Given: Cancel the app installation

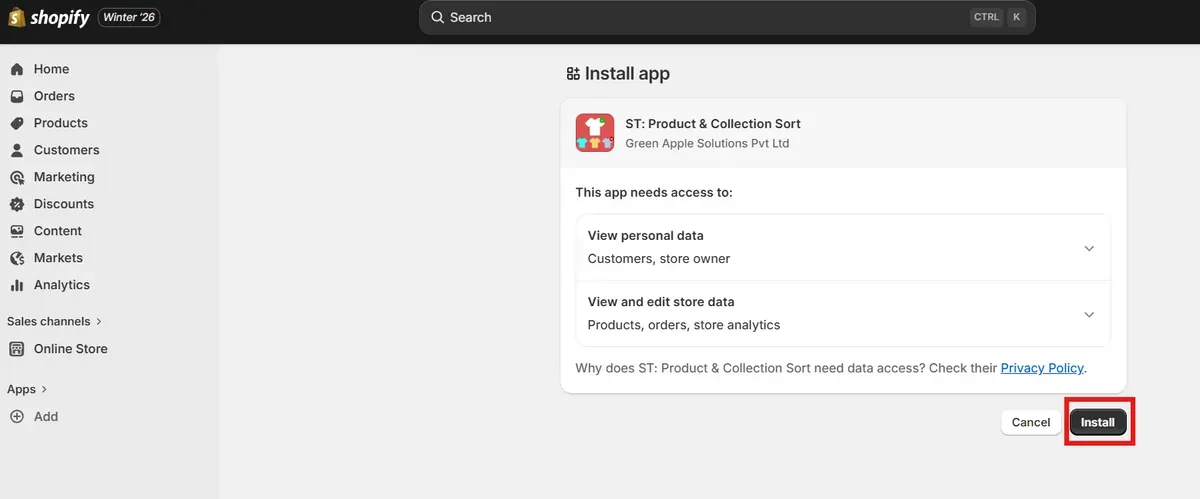Looking at the screenshot, I should [x=1031, y=422].
